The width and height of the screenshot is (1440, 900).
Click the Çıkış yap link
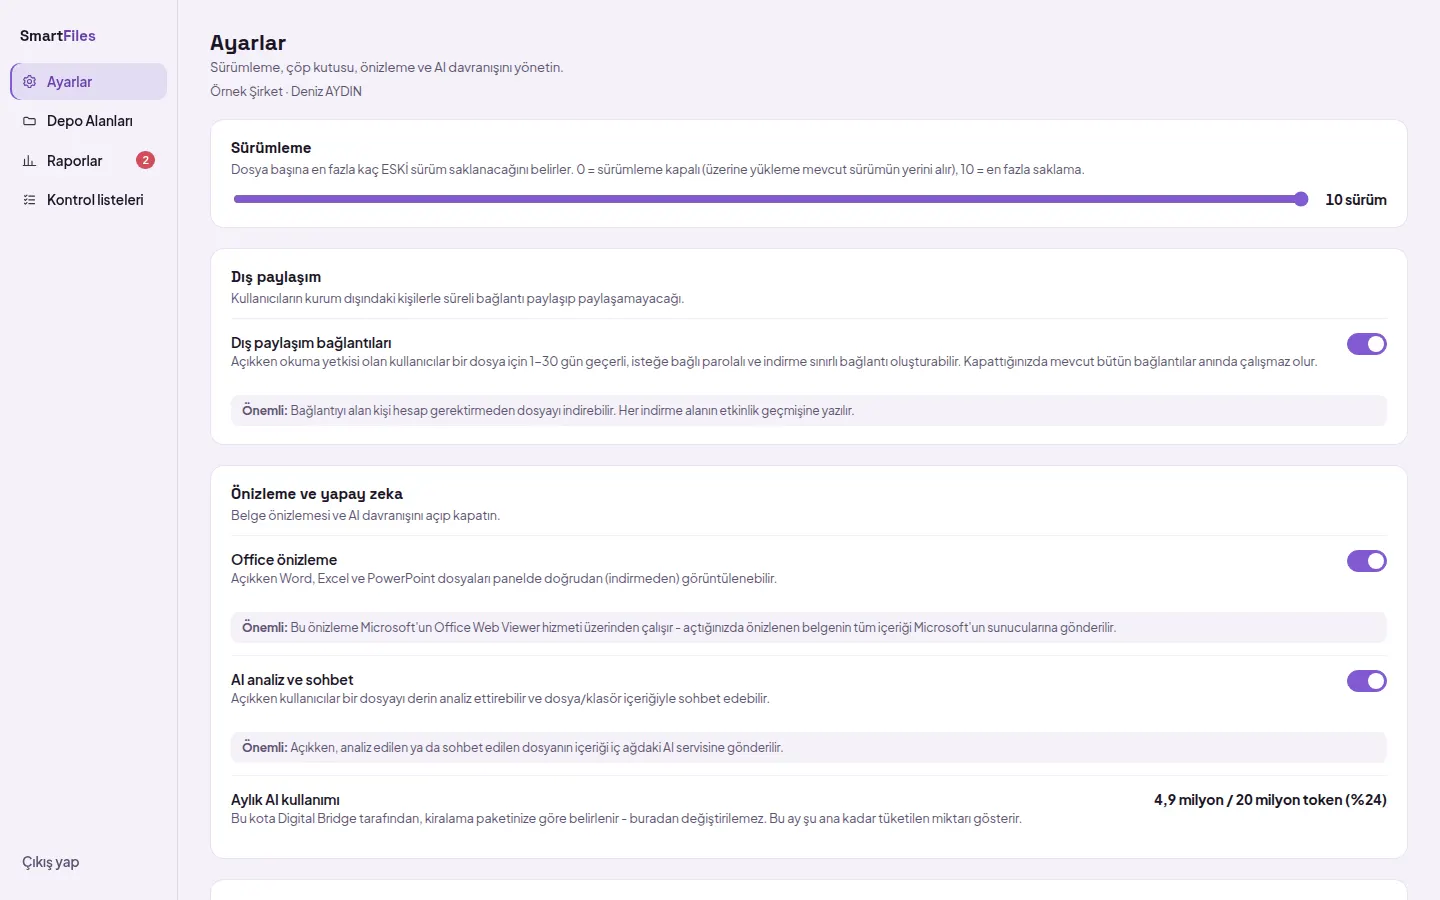[x=51, y=862]
